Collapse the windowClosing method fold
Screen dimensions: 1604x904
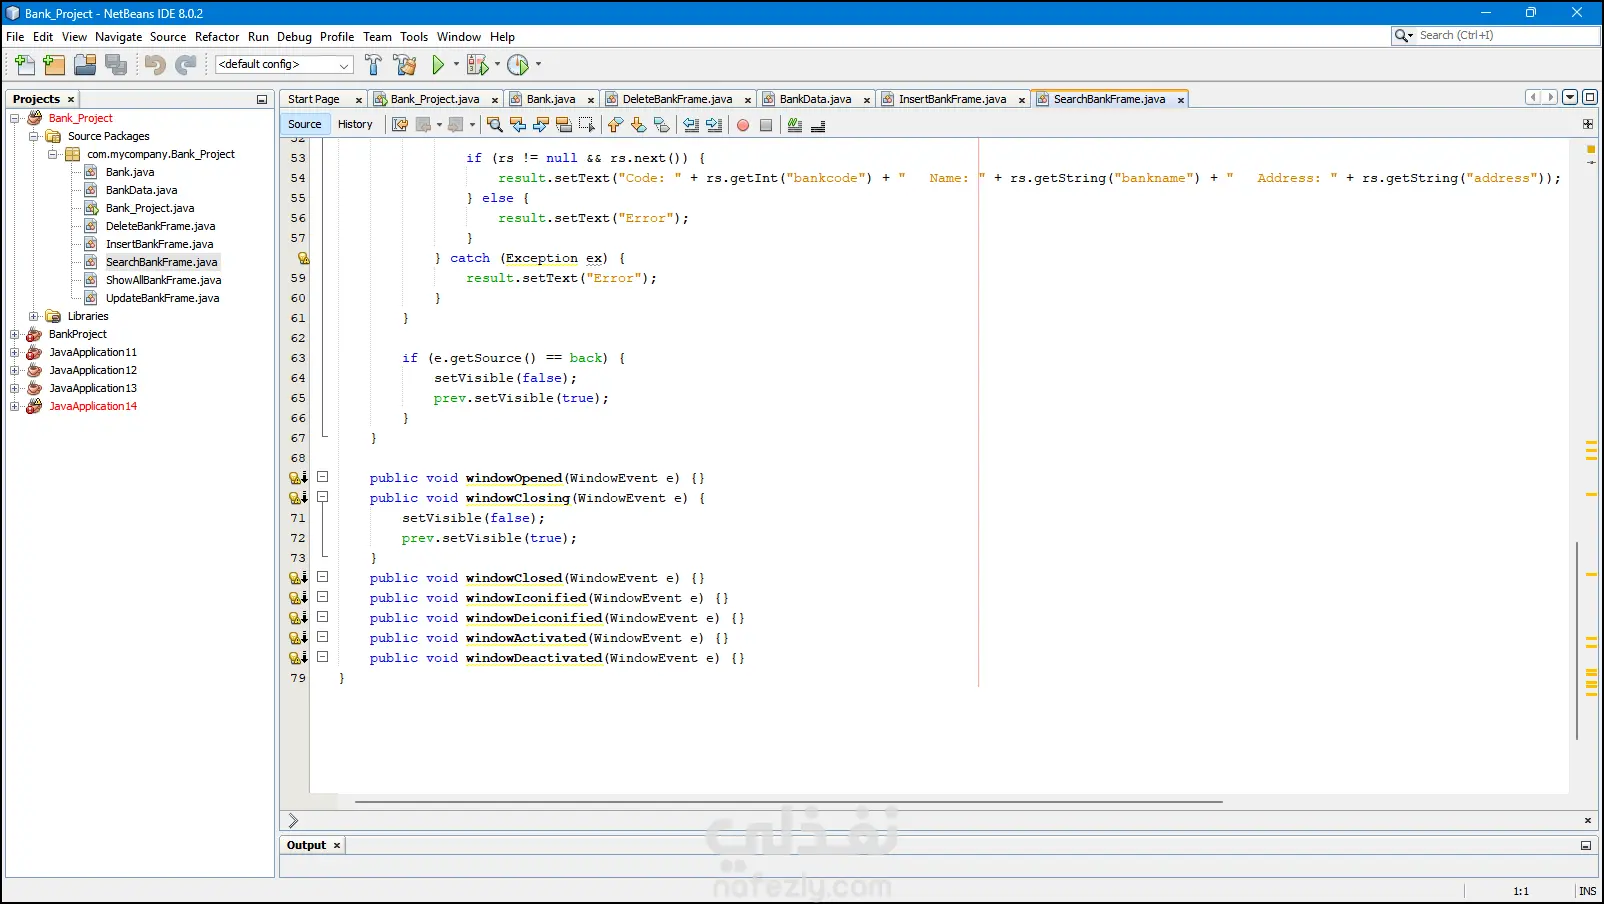click(323, 497)
